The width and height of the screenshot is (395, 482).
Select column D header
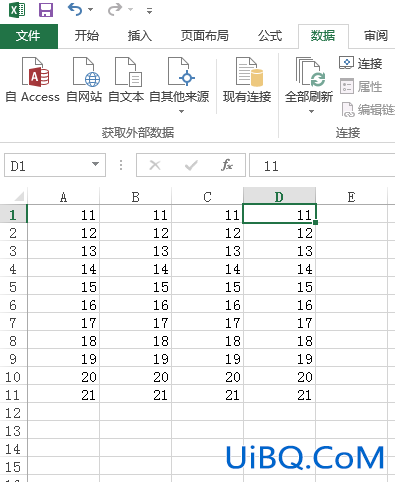(279, 197)
